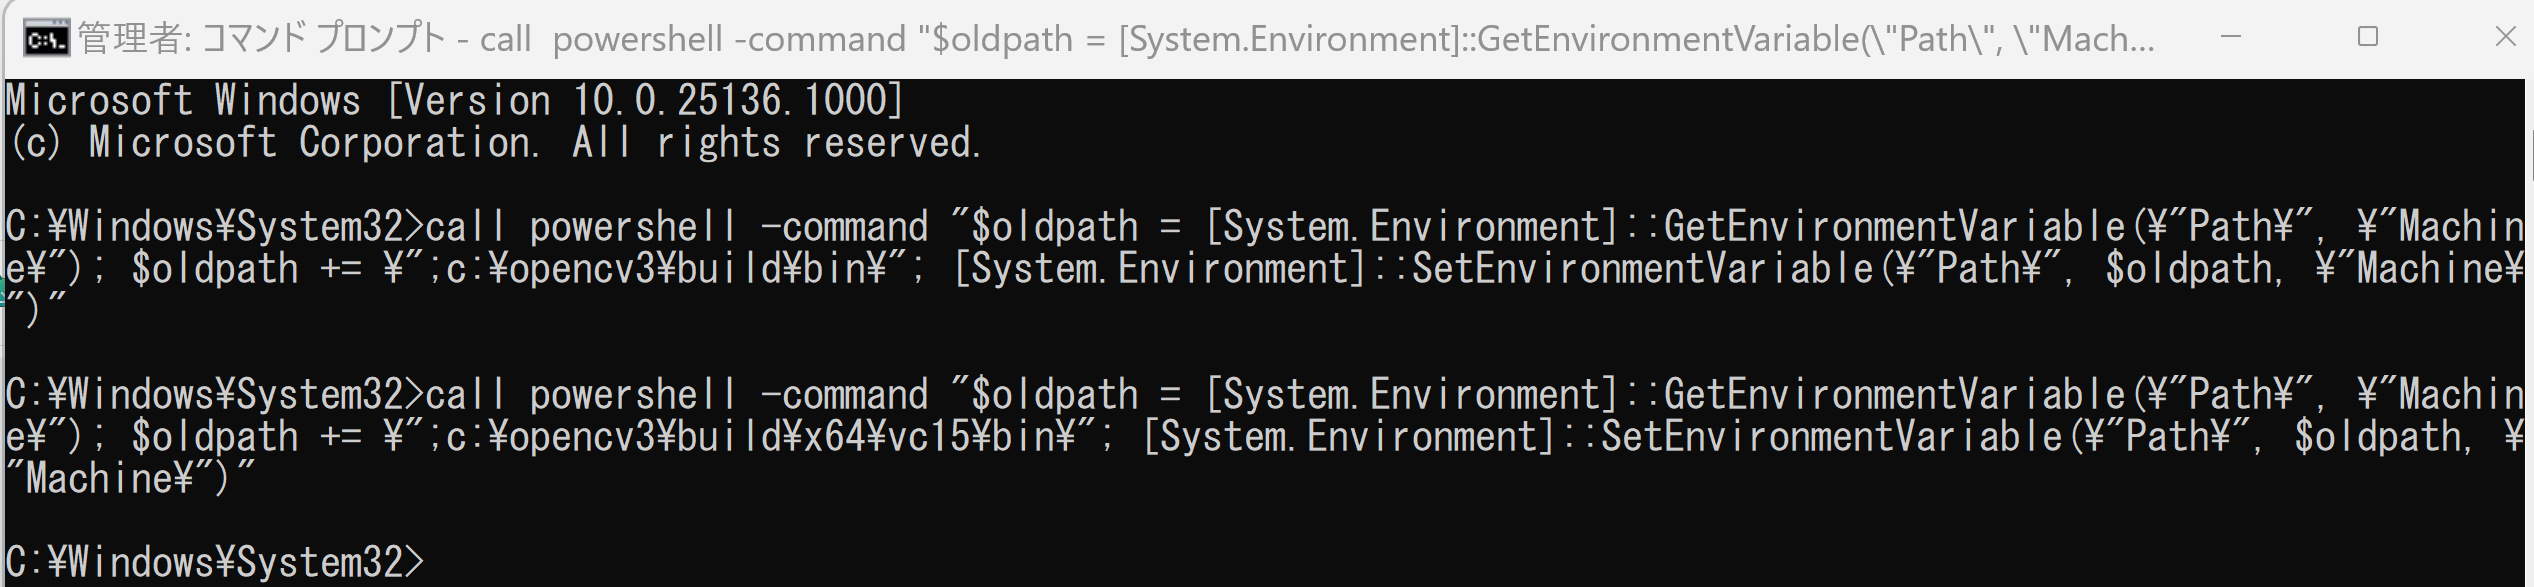The image size is (2534, 587).
Task: Minimize the Command Prompt window
Action: coord(2230,38)
